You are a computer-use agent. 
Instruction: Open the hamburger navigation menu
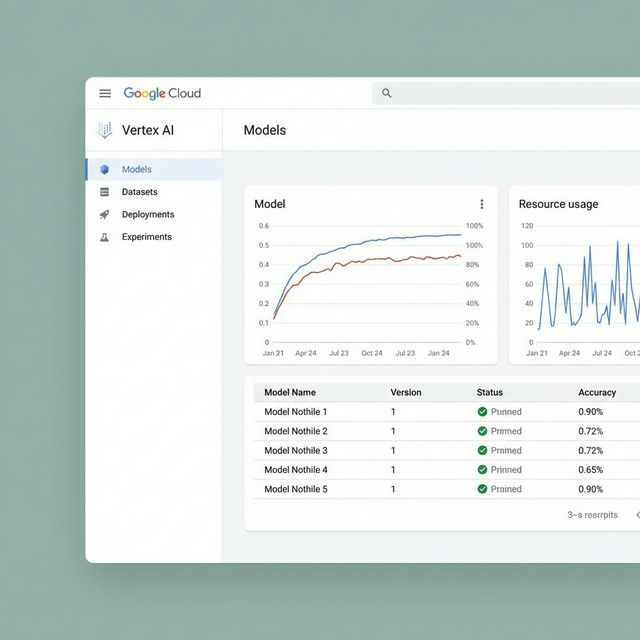click(105, 93)
